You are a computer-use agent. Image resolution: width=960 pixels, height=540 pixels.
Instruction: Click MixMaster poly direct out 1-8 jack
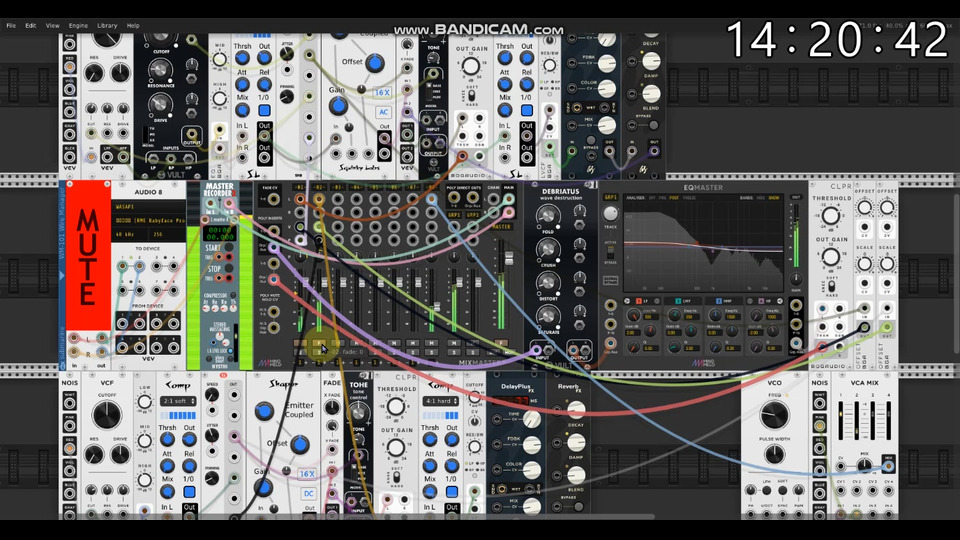pos(454,198)
